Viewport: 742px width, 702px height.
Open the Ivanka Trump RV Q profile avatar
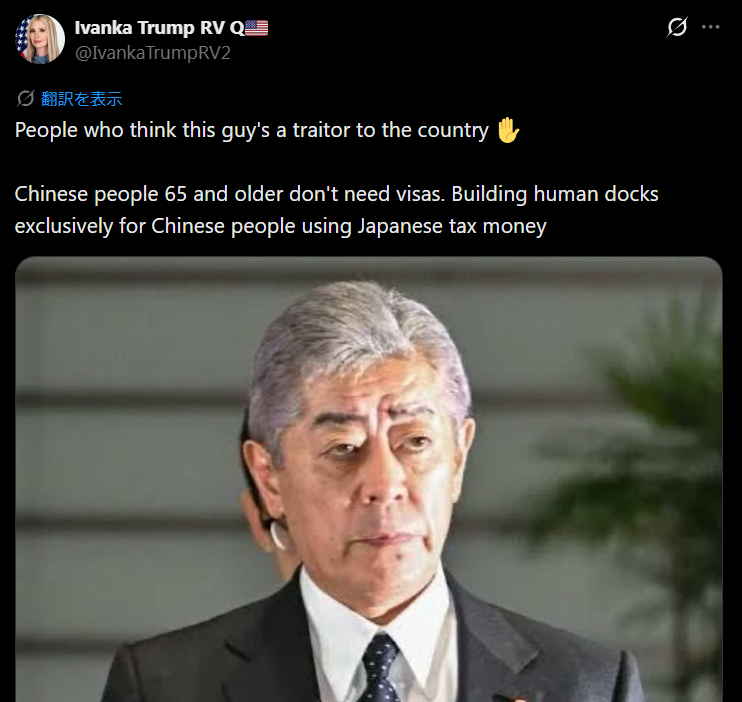[40, 39]
